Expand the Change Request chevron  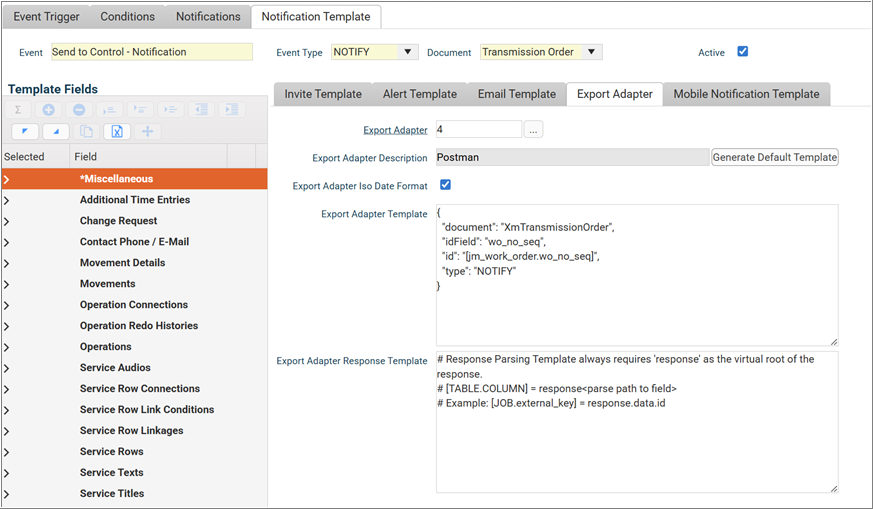click(7, 222)
